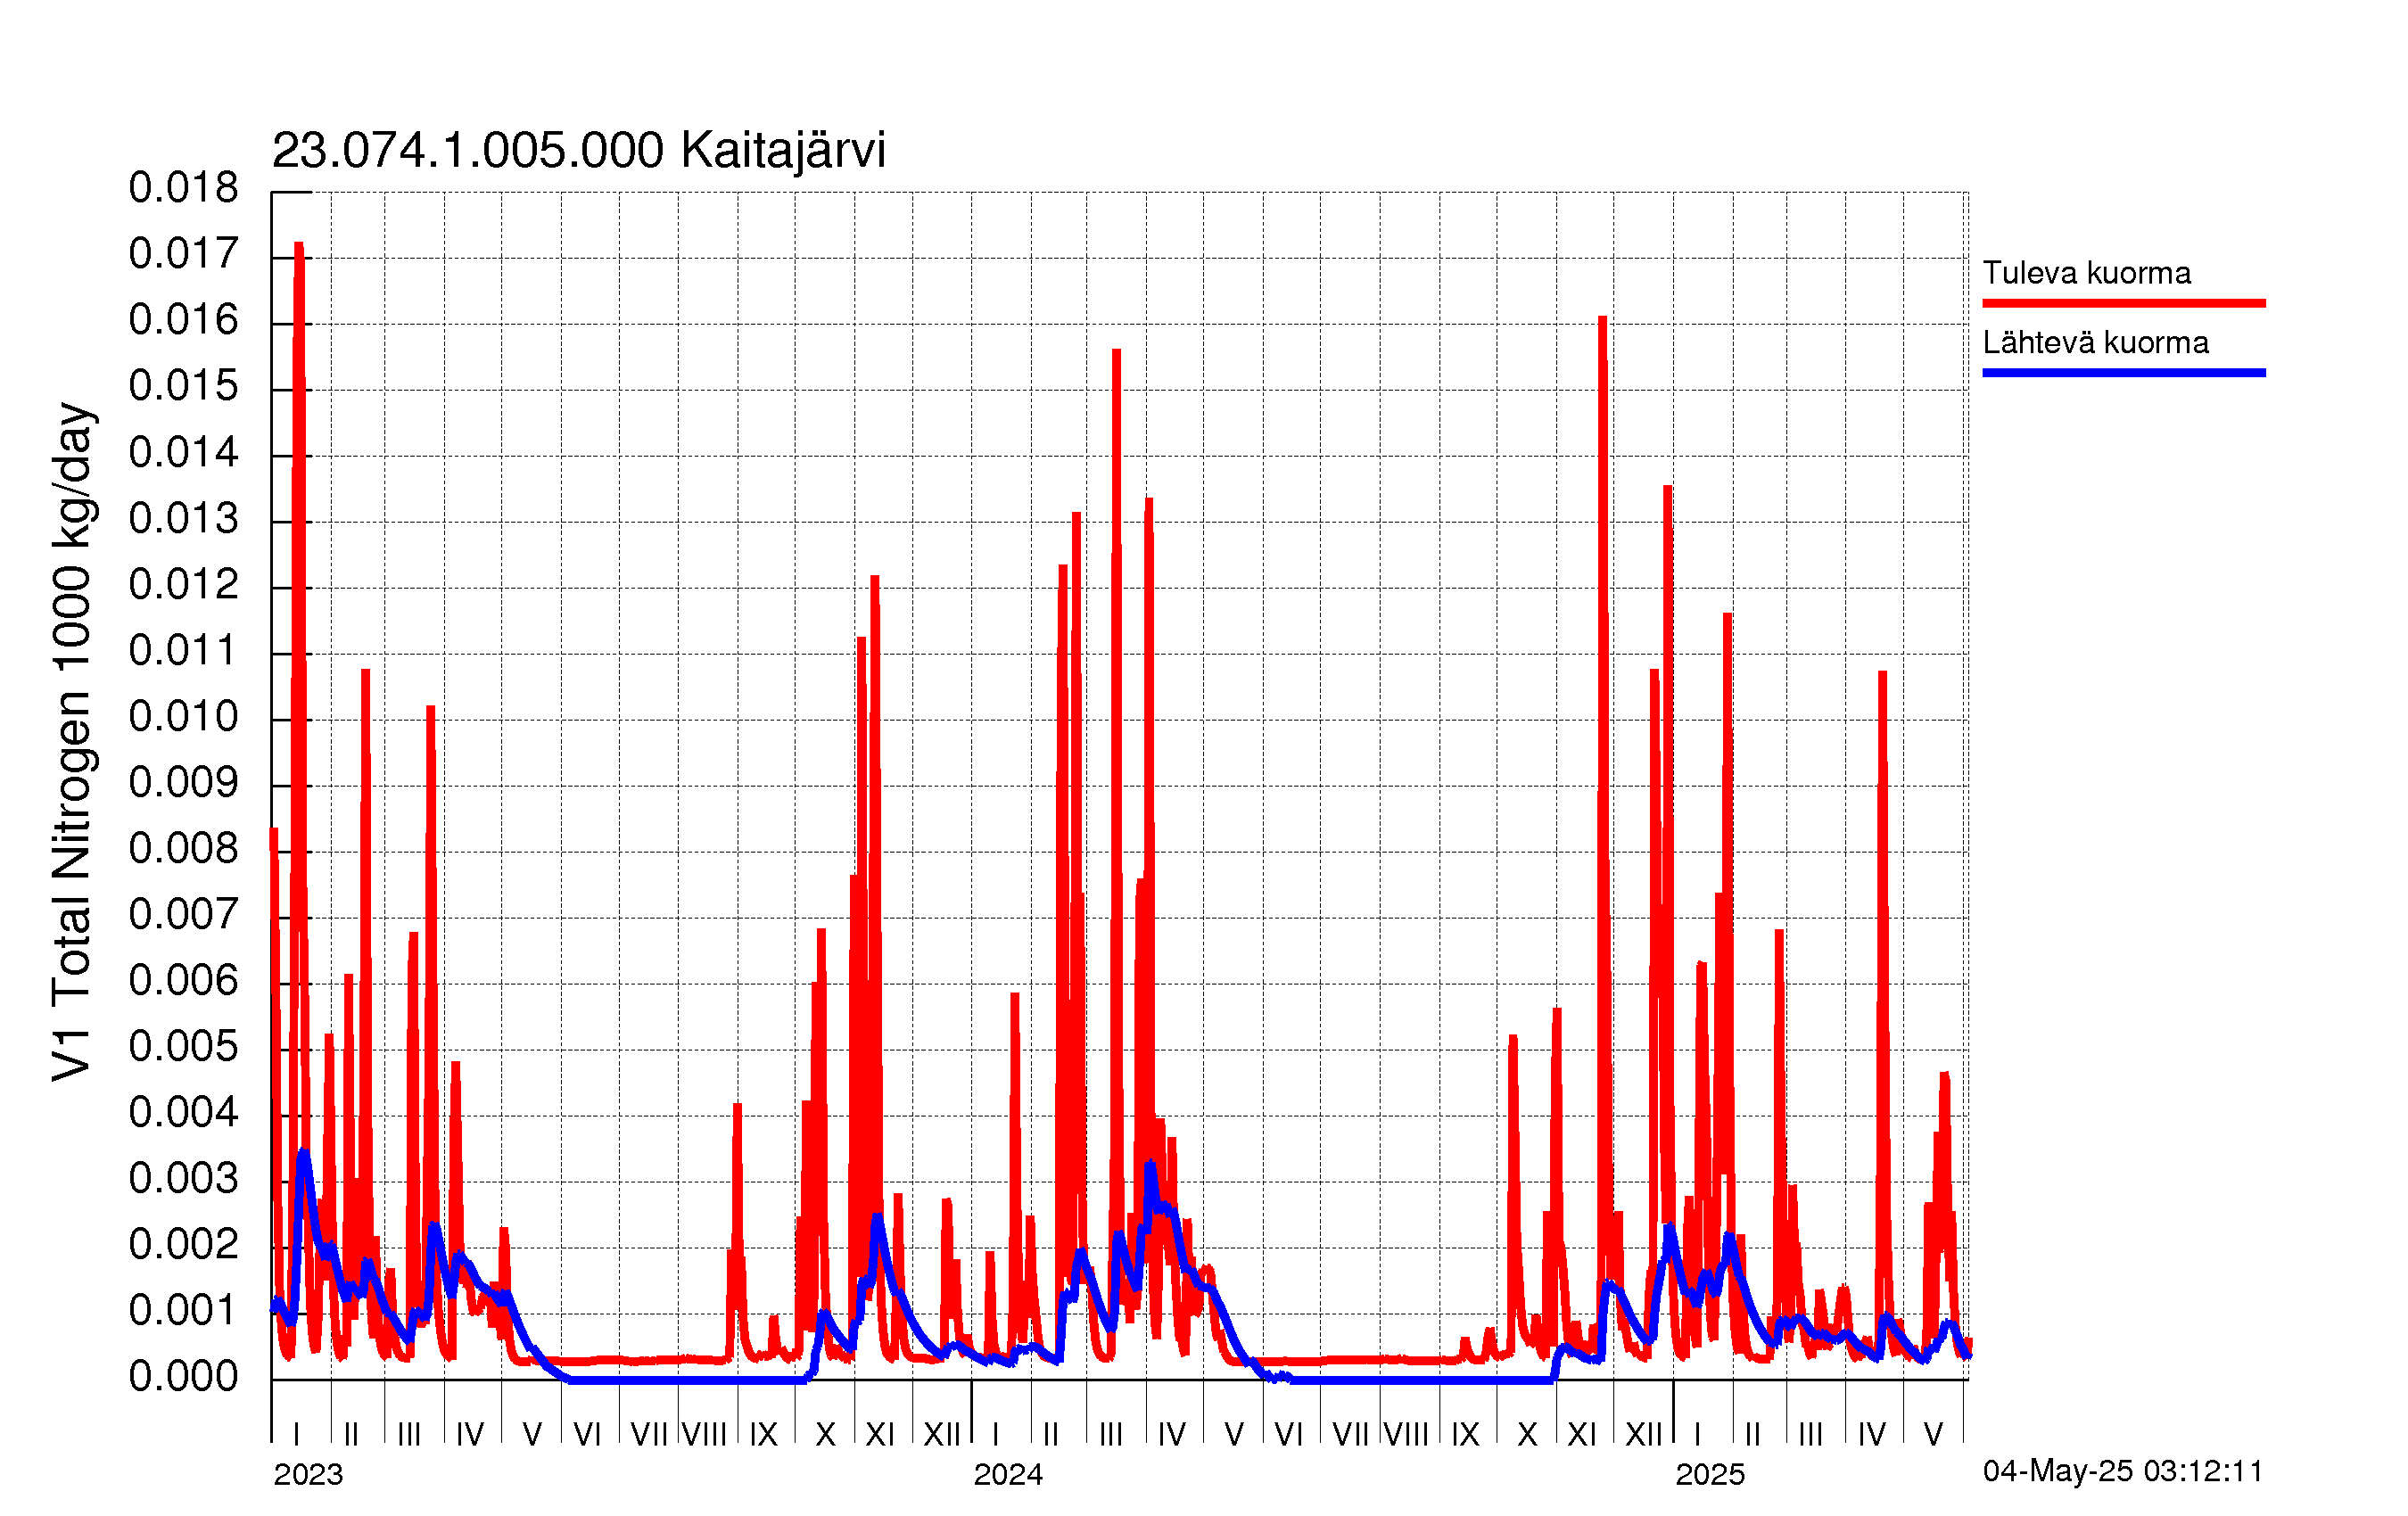Screen dimensions: 2408x1516
Task: Click the y-axis label 'V1 Total Nitrogen 1000 kg/day'
Action: click(72, 742)
